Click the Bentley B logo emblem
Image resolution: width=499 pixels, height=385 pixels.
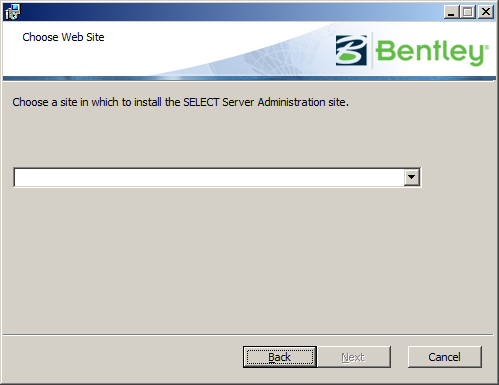(x=351, y=50)
